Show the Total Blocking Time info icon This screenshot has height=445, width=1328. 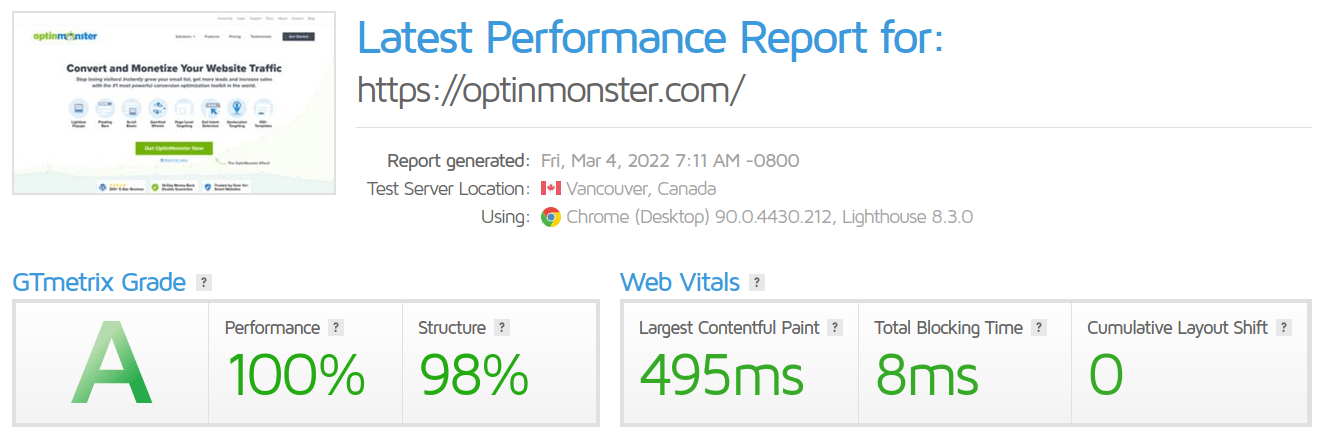pyautogui.click(x=1039, y=327)
